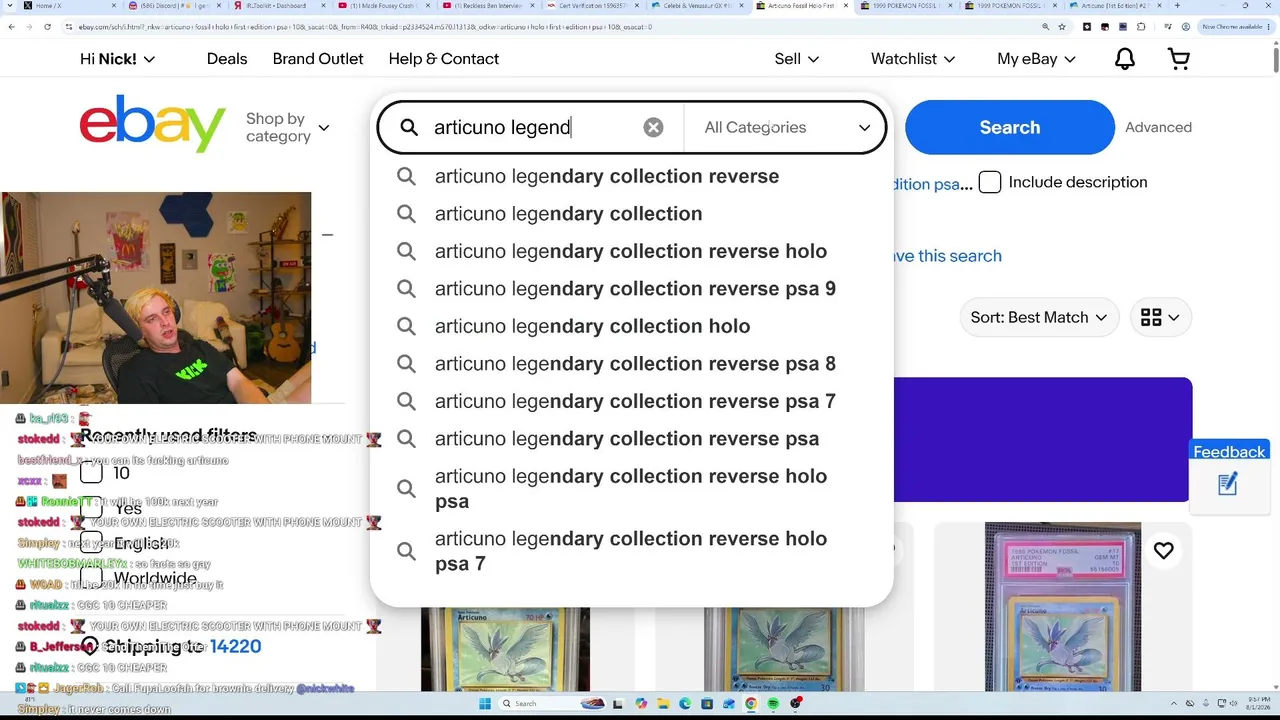Go back in Chrome
Image resolution: width=1280 pixels, height=720 pixels.
tap(11, 26)
